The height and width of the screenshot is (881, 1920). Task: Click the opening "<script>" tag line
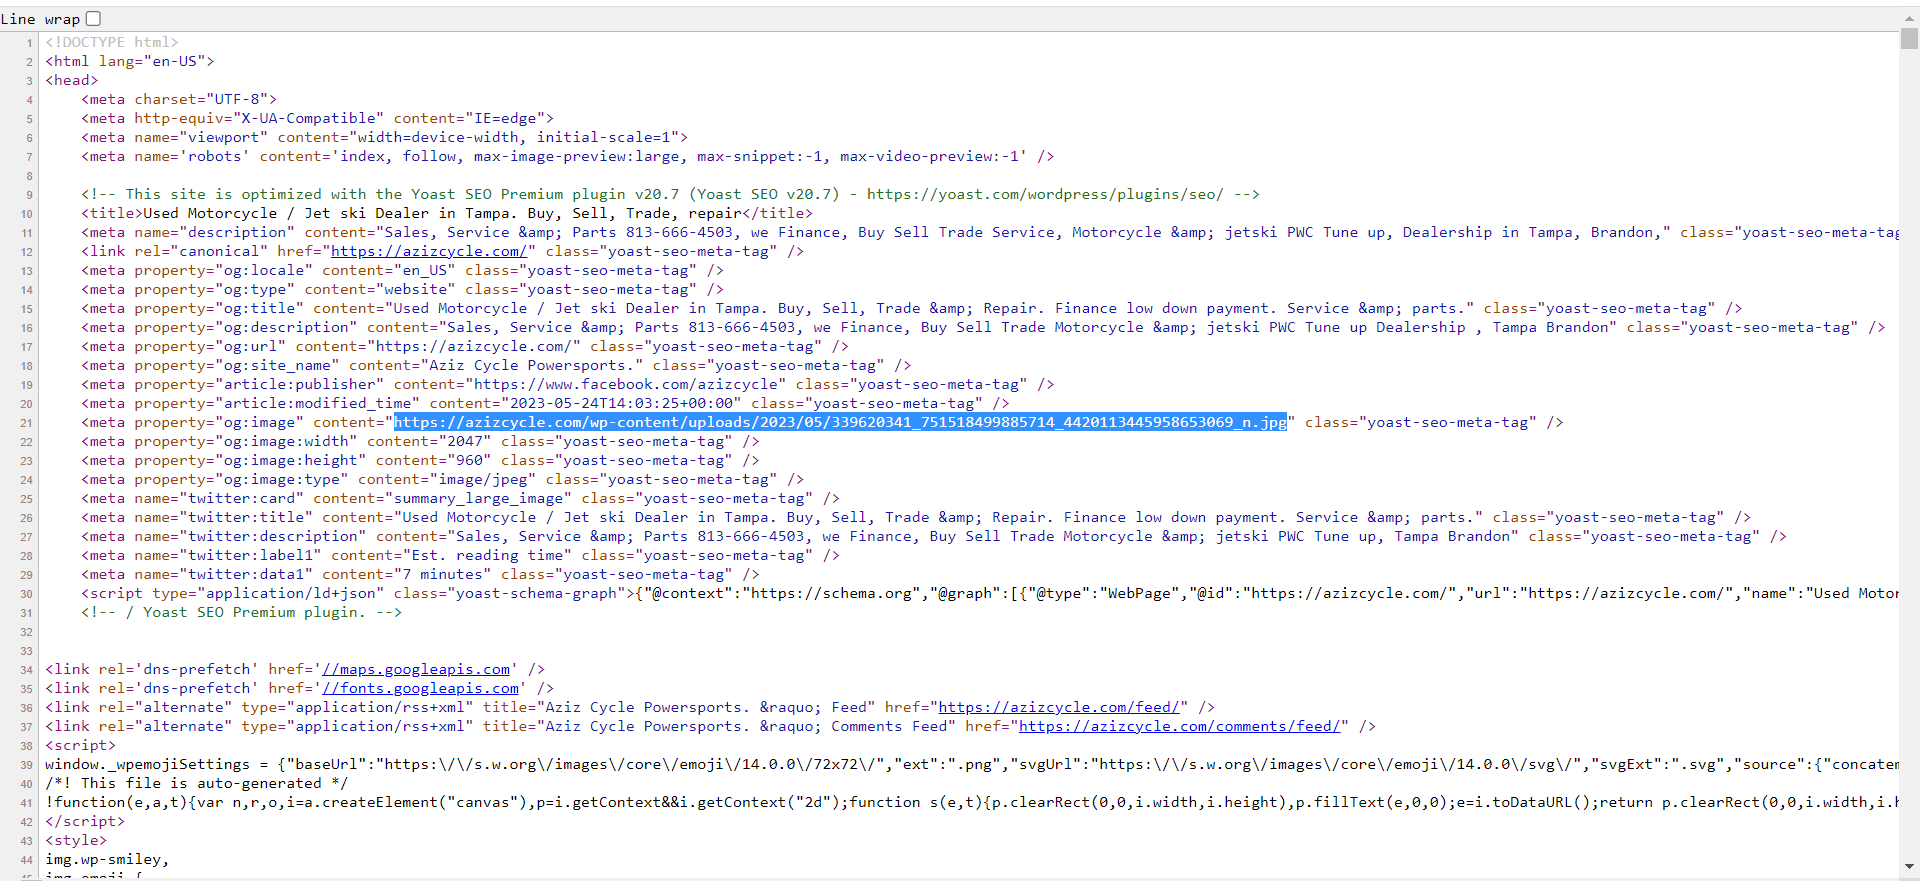80,745
